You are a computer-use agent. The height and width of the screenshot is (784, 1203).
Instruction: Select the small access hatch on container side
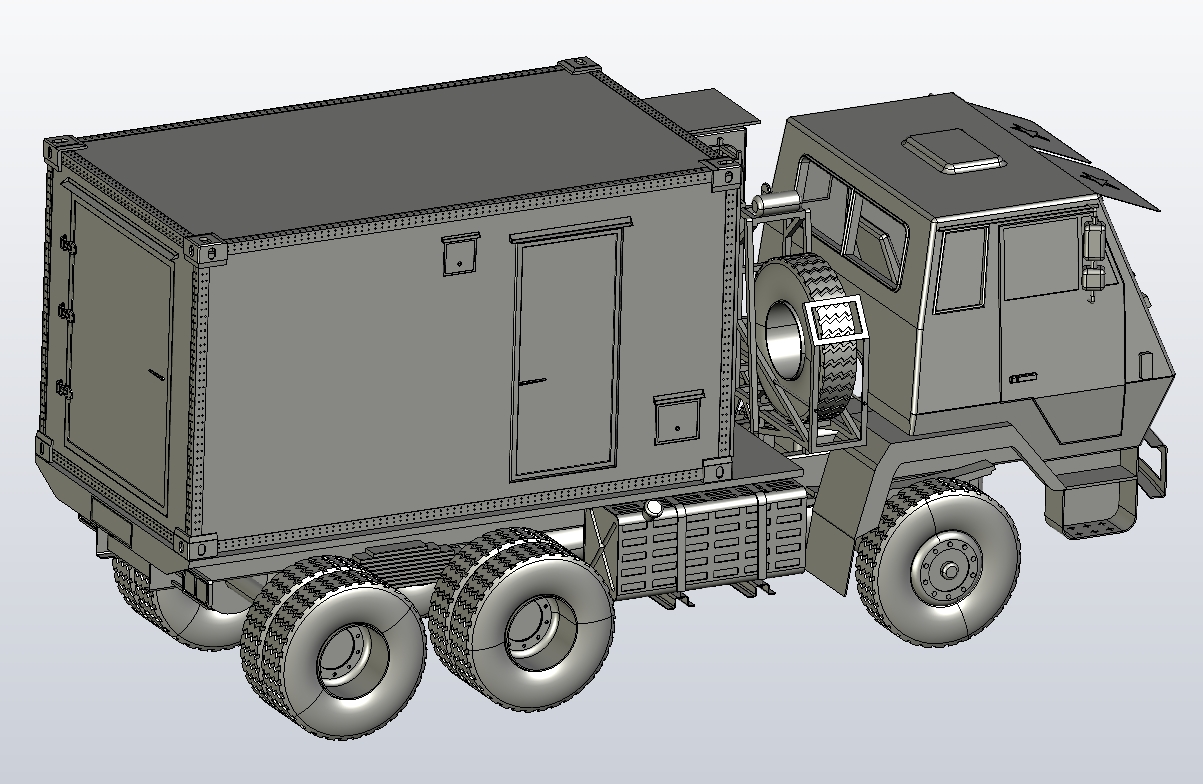pos(458,258)
